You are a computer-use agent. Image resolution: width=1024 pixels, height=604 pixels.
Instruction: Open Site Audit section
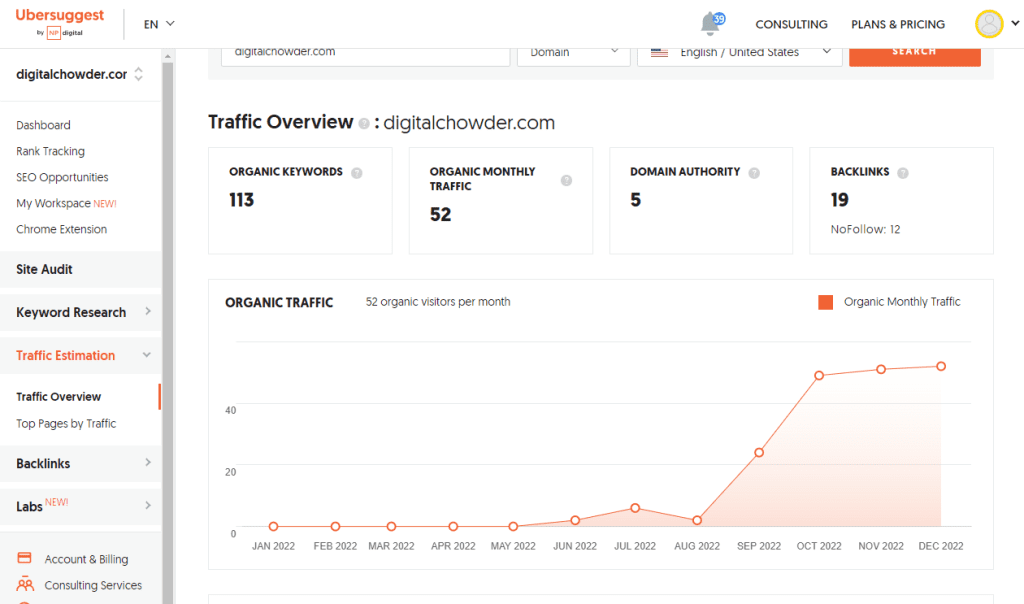pos(80,269)
